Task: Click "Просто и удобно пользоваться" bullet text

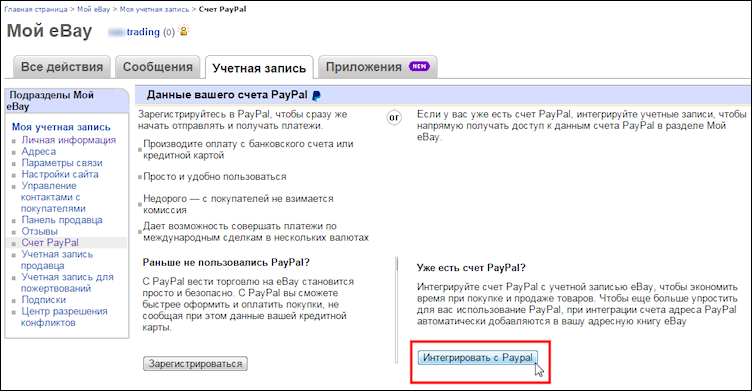Action: point(214,177)
